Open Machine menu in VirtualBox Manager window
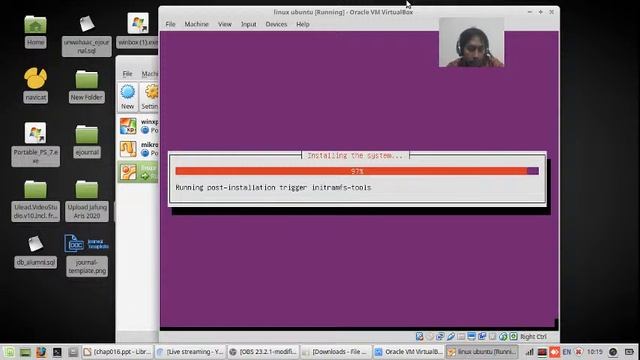The image size is (640, 360). coord(150,73)
